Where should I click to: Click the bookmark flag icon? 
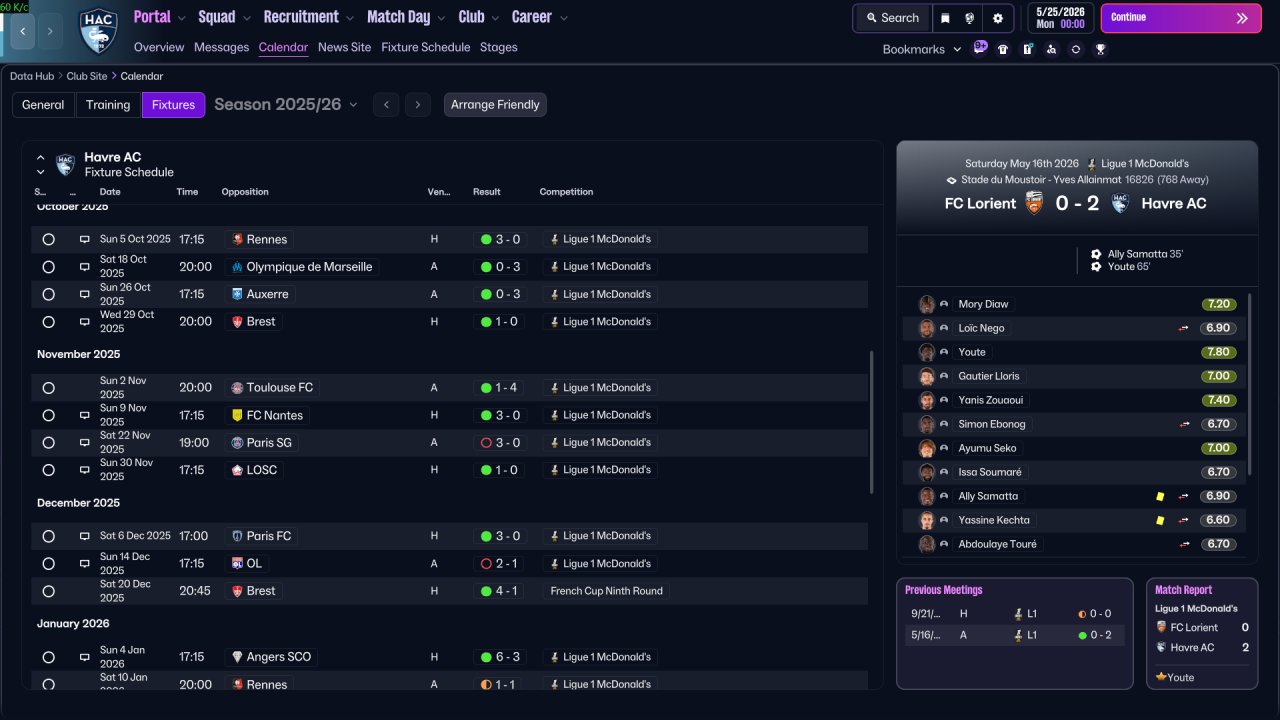[946, 18]
